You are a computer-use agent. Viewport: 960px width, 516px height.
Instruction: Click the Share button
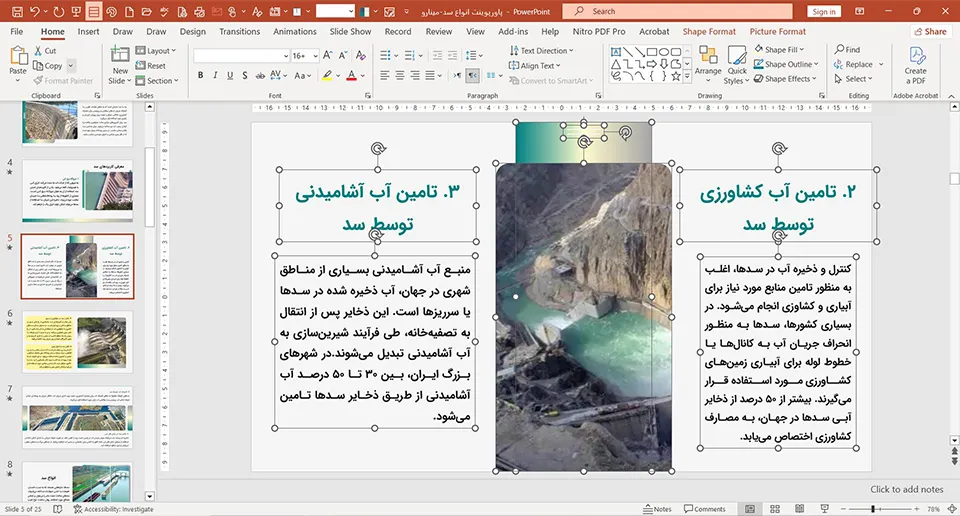click(930, 31)
